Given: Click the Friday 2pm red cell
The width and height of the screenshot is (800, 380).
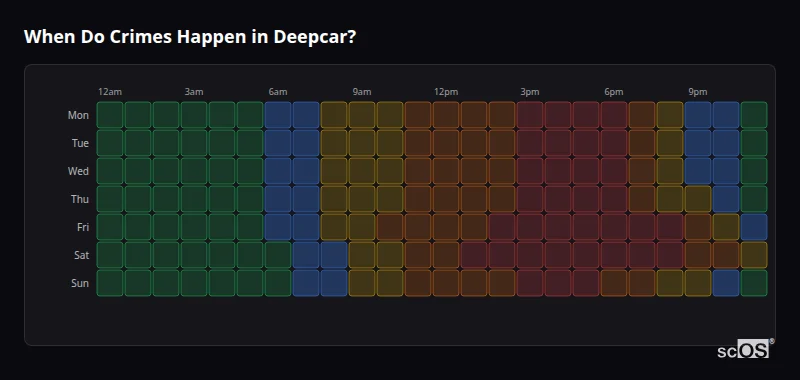Looking at the screenshot, I should pyautogui.click(x=502, y=227).
